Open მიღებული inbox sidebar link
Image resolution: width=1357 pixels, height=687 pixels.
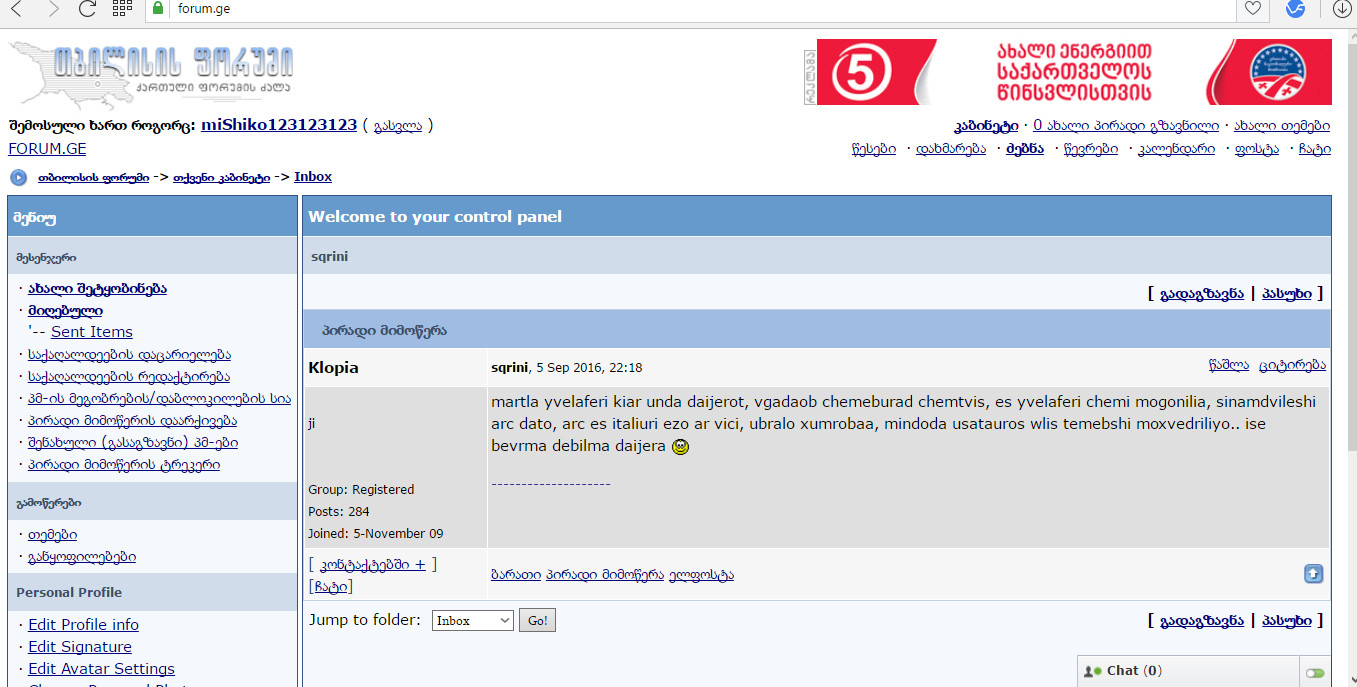pos(65,311)
